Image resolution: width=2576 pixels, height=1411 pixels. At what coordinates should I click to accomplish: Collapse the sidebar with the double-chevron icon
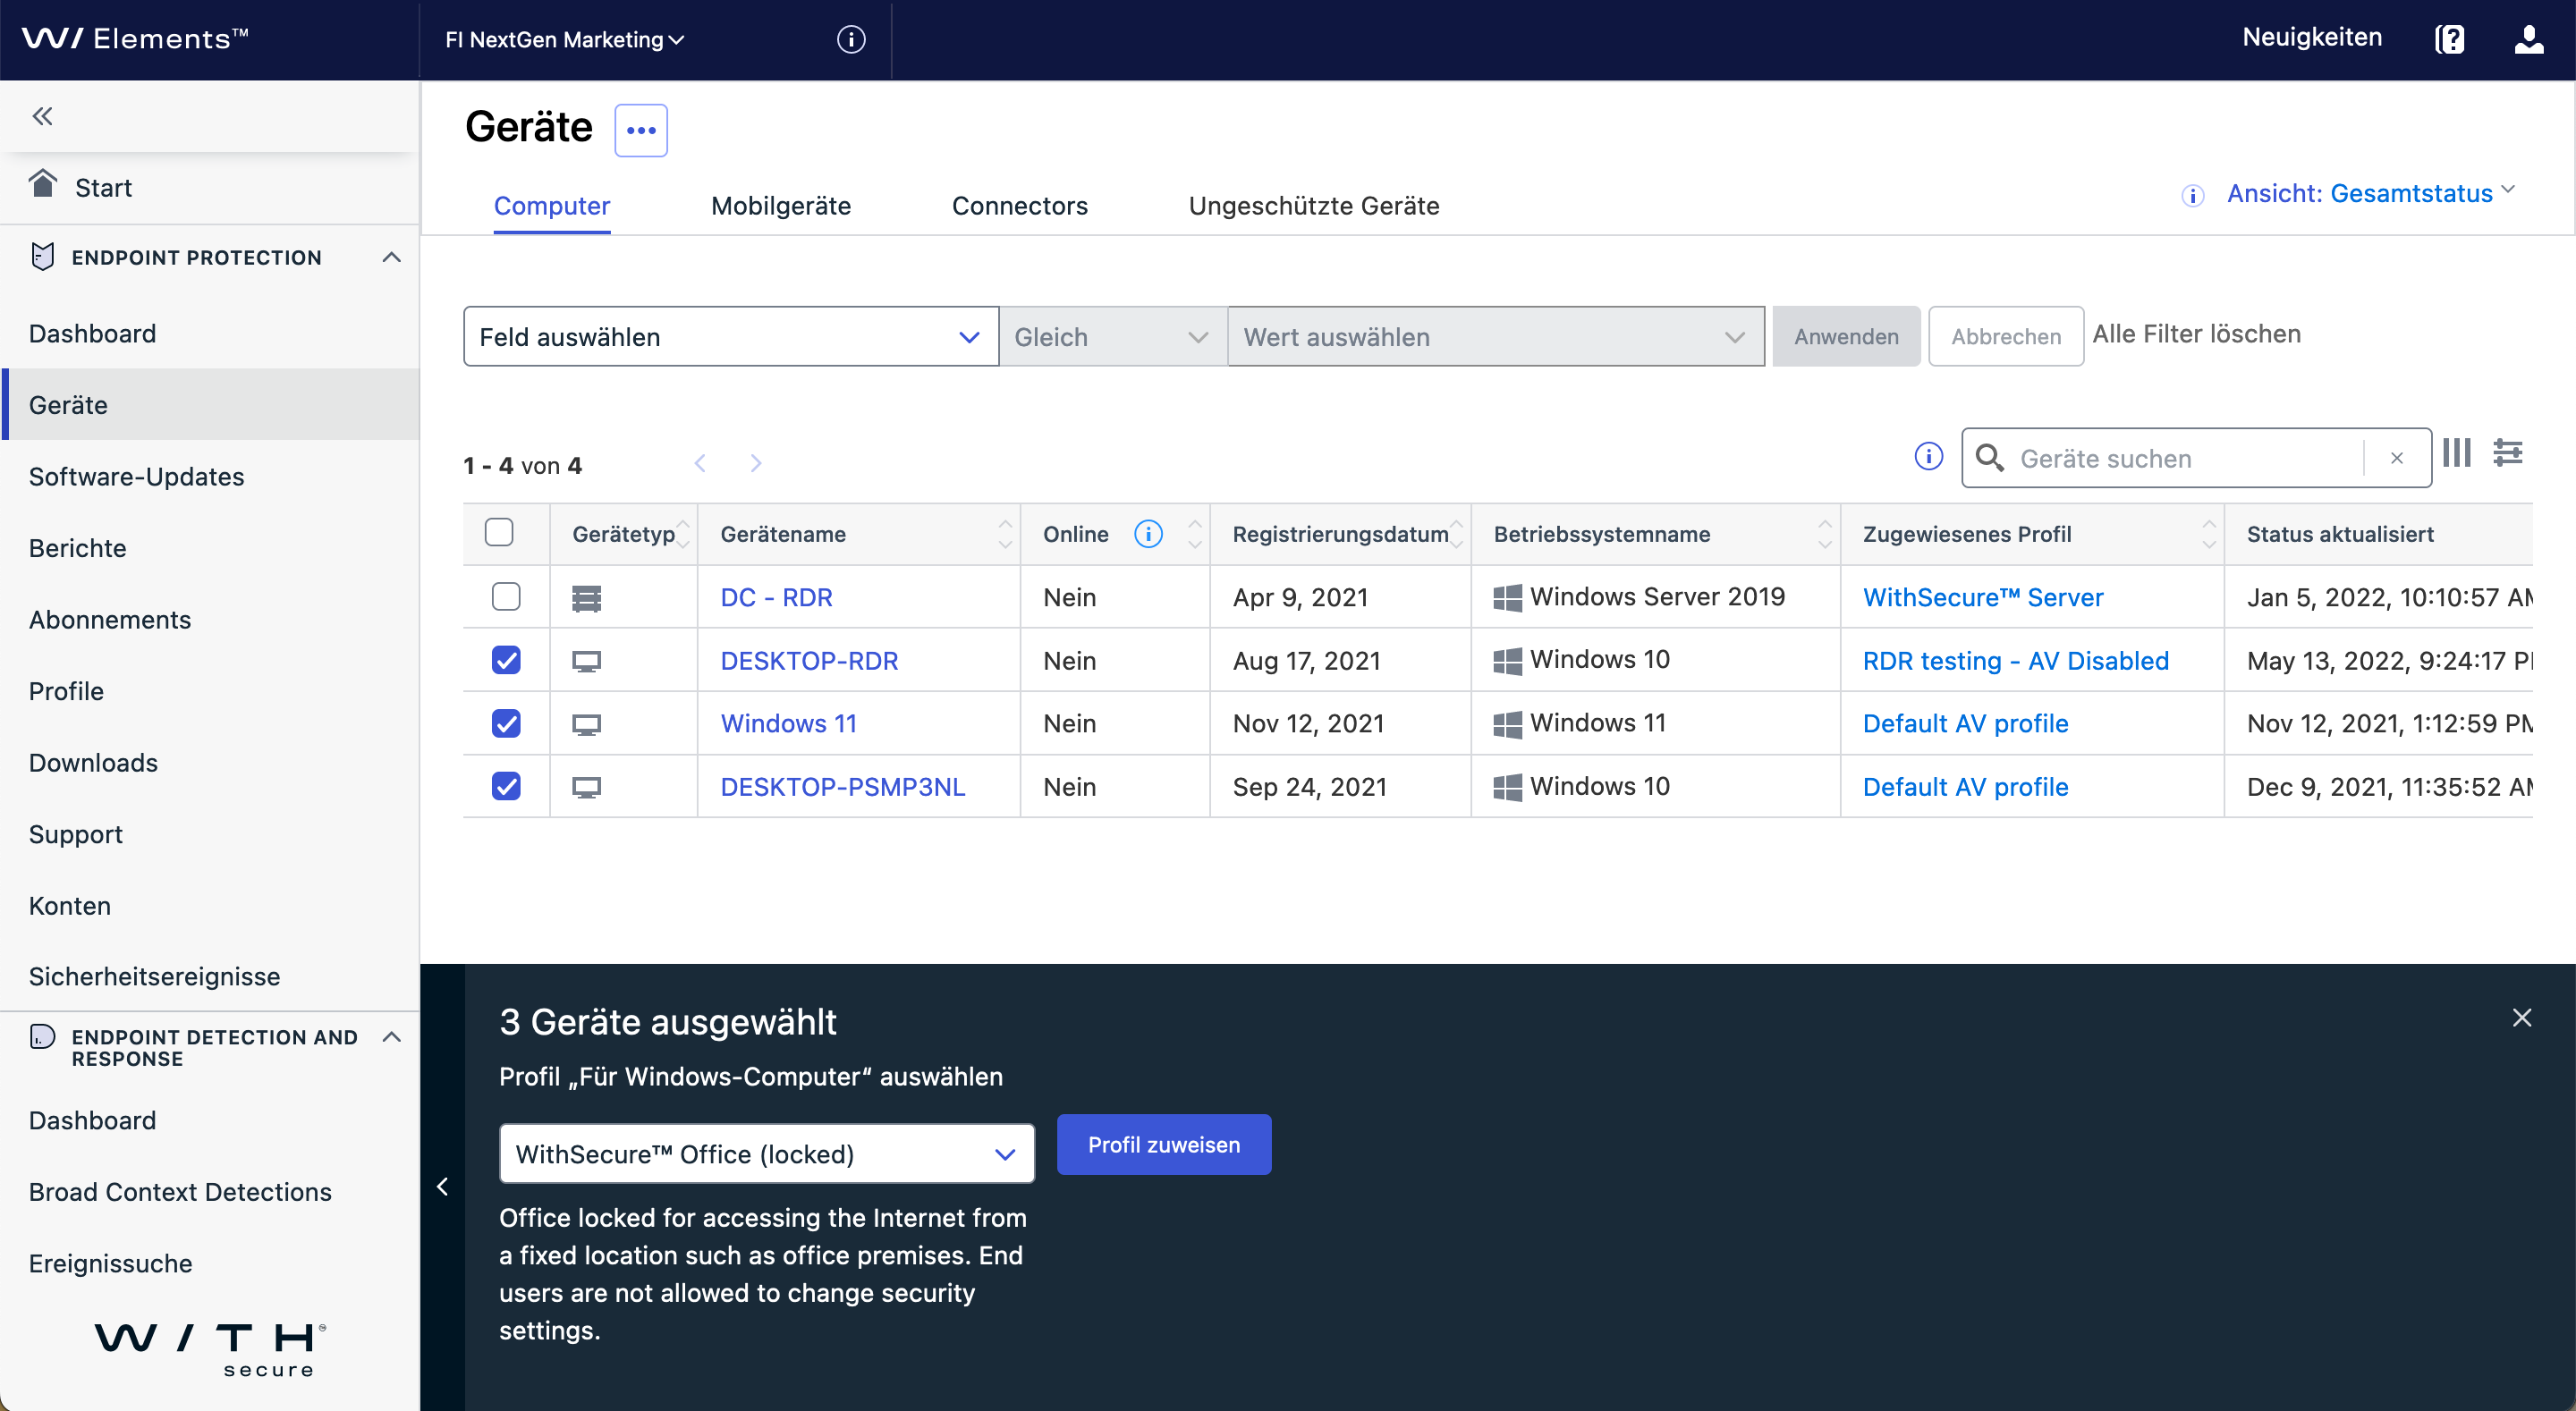point(42,116)
